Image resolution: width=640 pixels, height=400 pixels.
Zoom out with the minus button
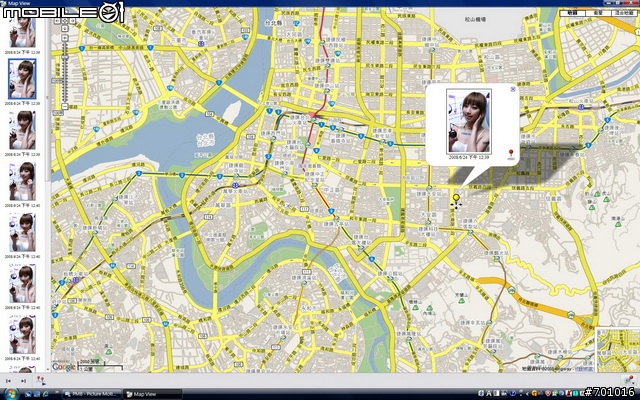64,107
